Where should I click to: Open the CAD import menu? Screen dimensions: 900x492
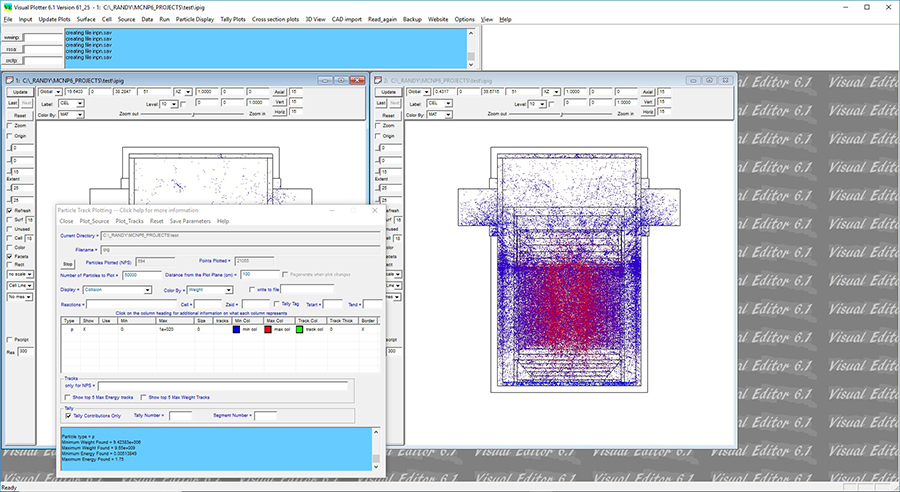tap(347, 19)
